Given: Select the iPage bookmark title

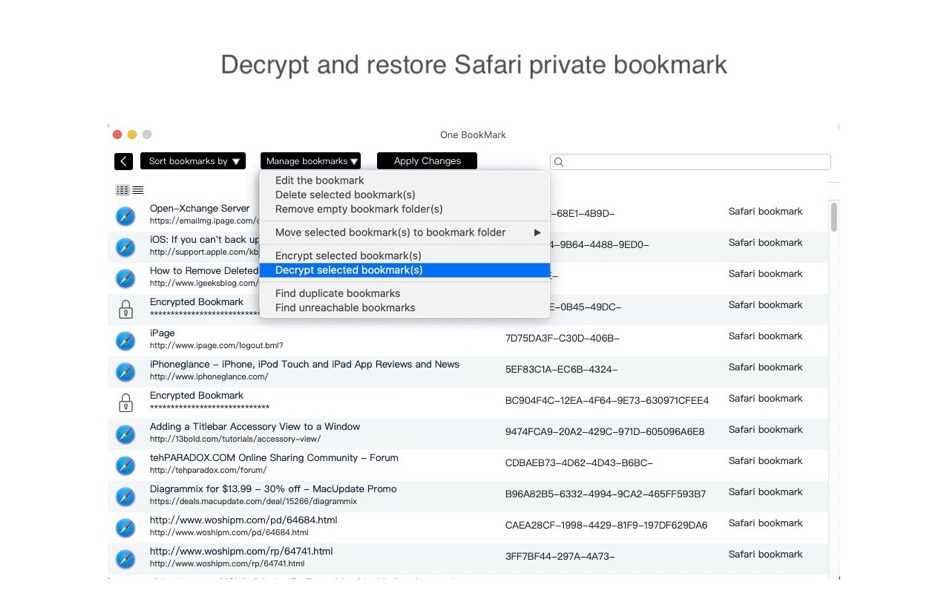Looking at the screenshot, I should click(162, 333).
